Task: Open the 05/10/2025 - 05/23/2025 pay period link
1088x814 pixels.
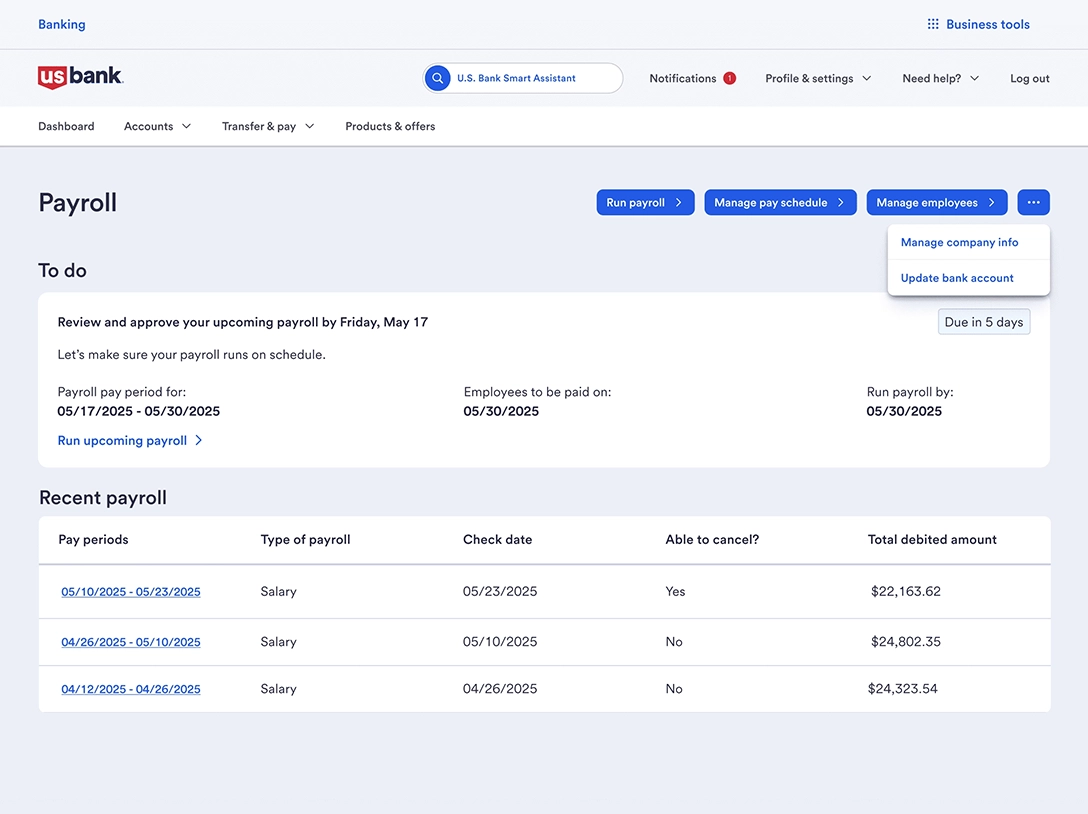Action: [x=131, y=592]
